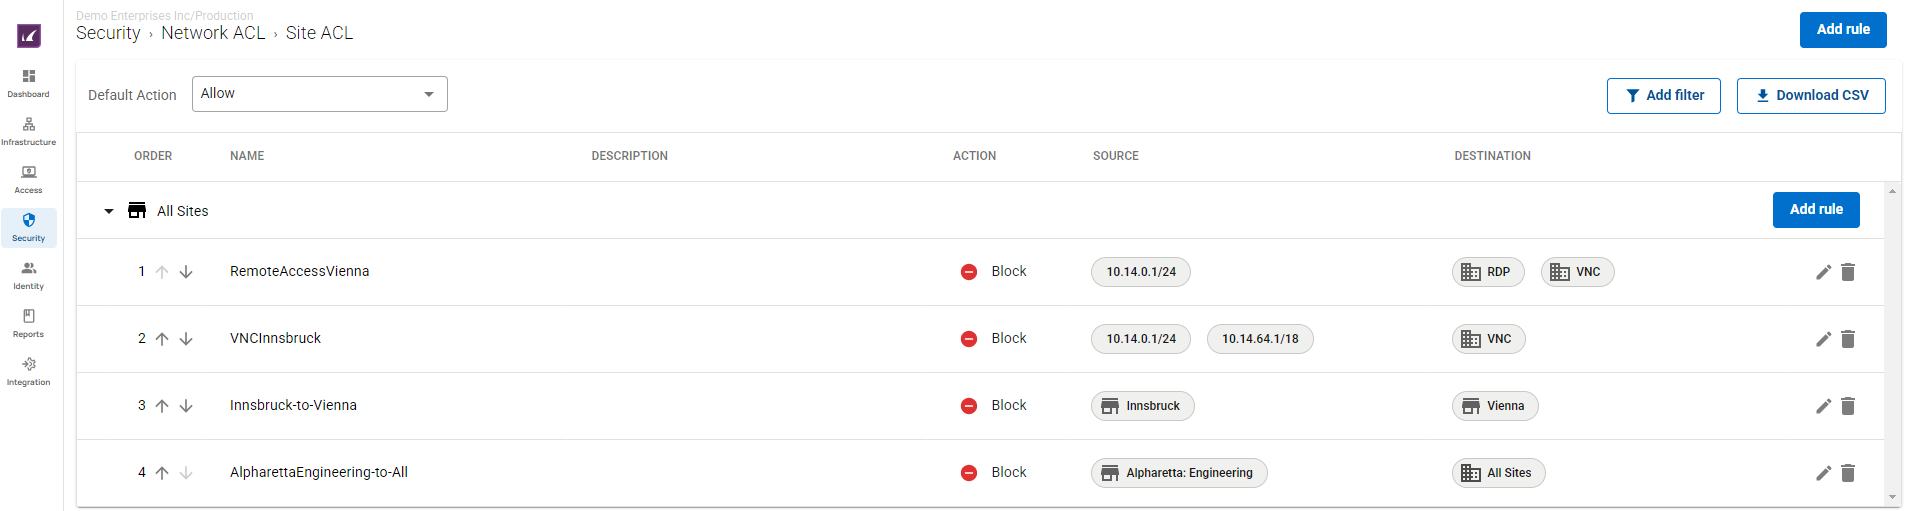Viewport: 1913px width, 511px height.
Task: Edit the RemoteAccessVienna rule
Action: [1823, 272]
